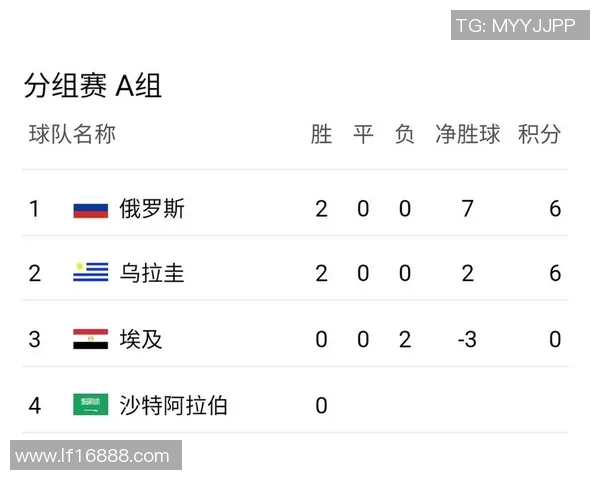Click the 胜 column header

[321, 134]
